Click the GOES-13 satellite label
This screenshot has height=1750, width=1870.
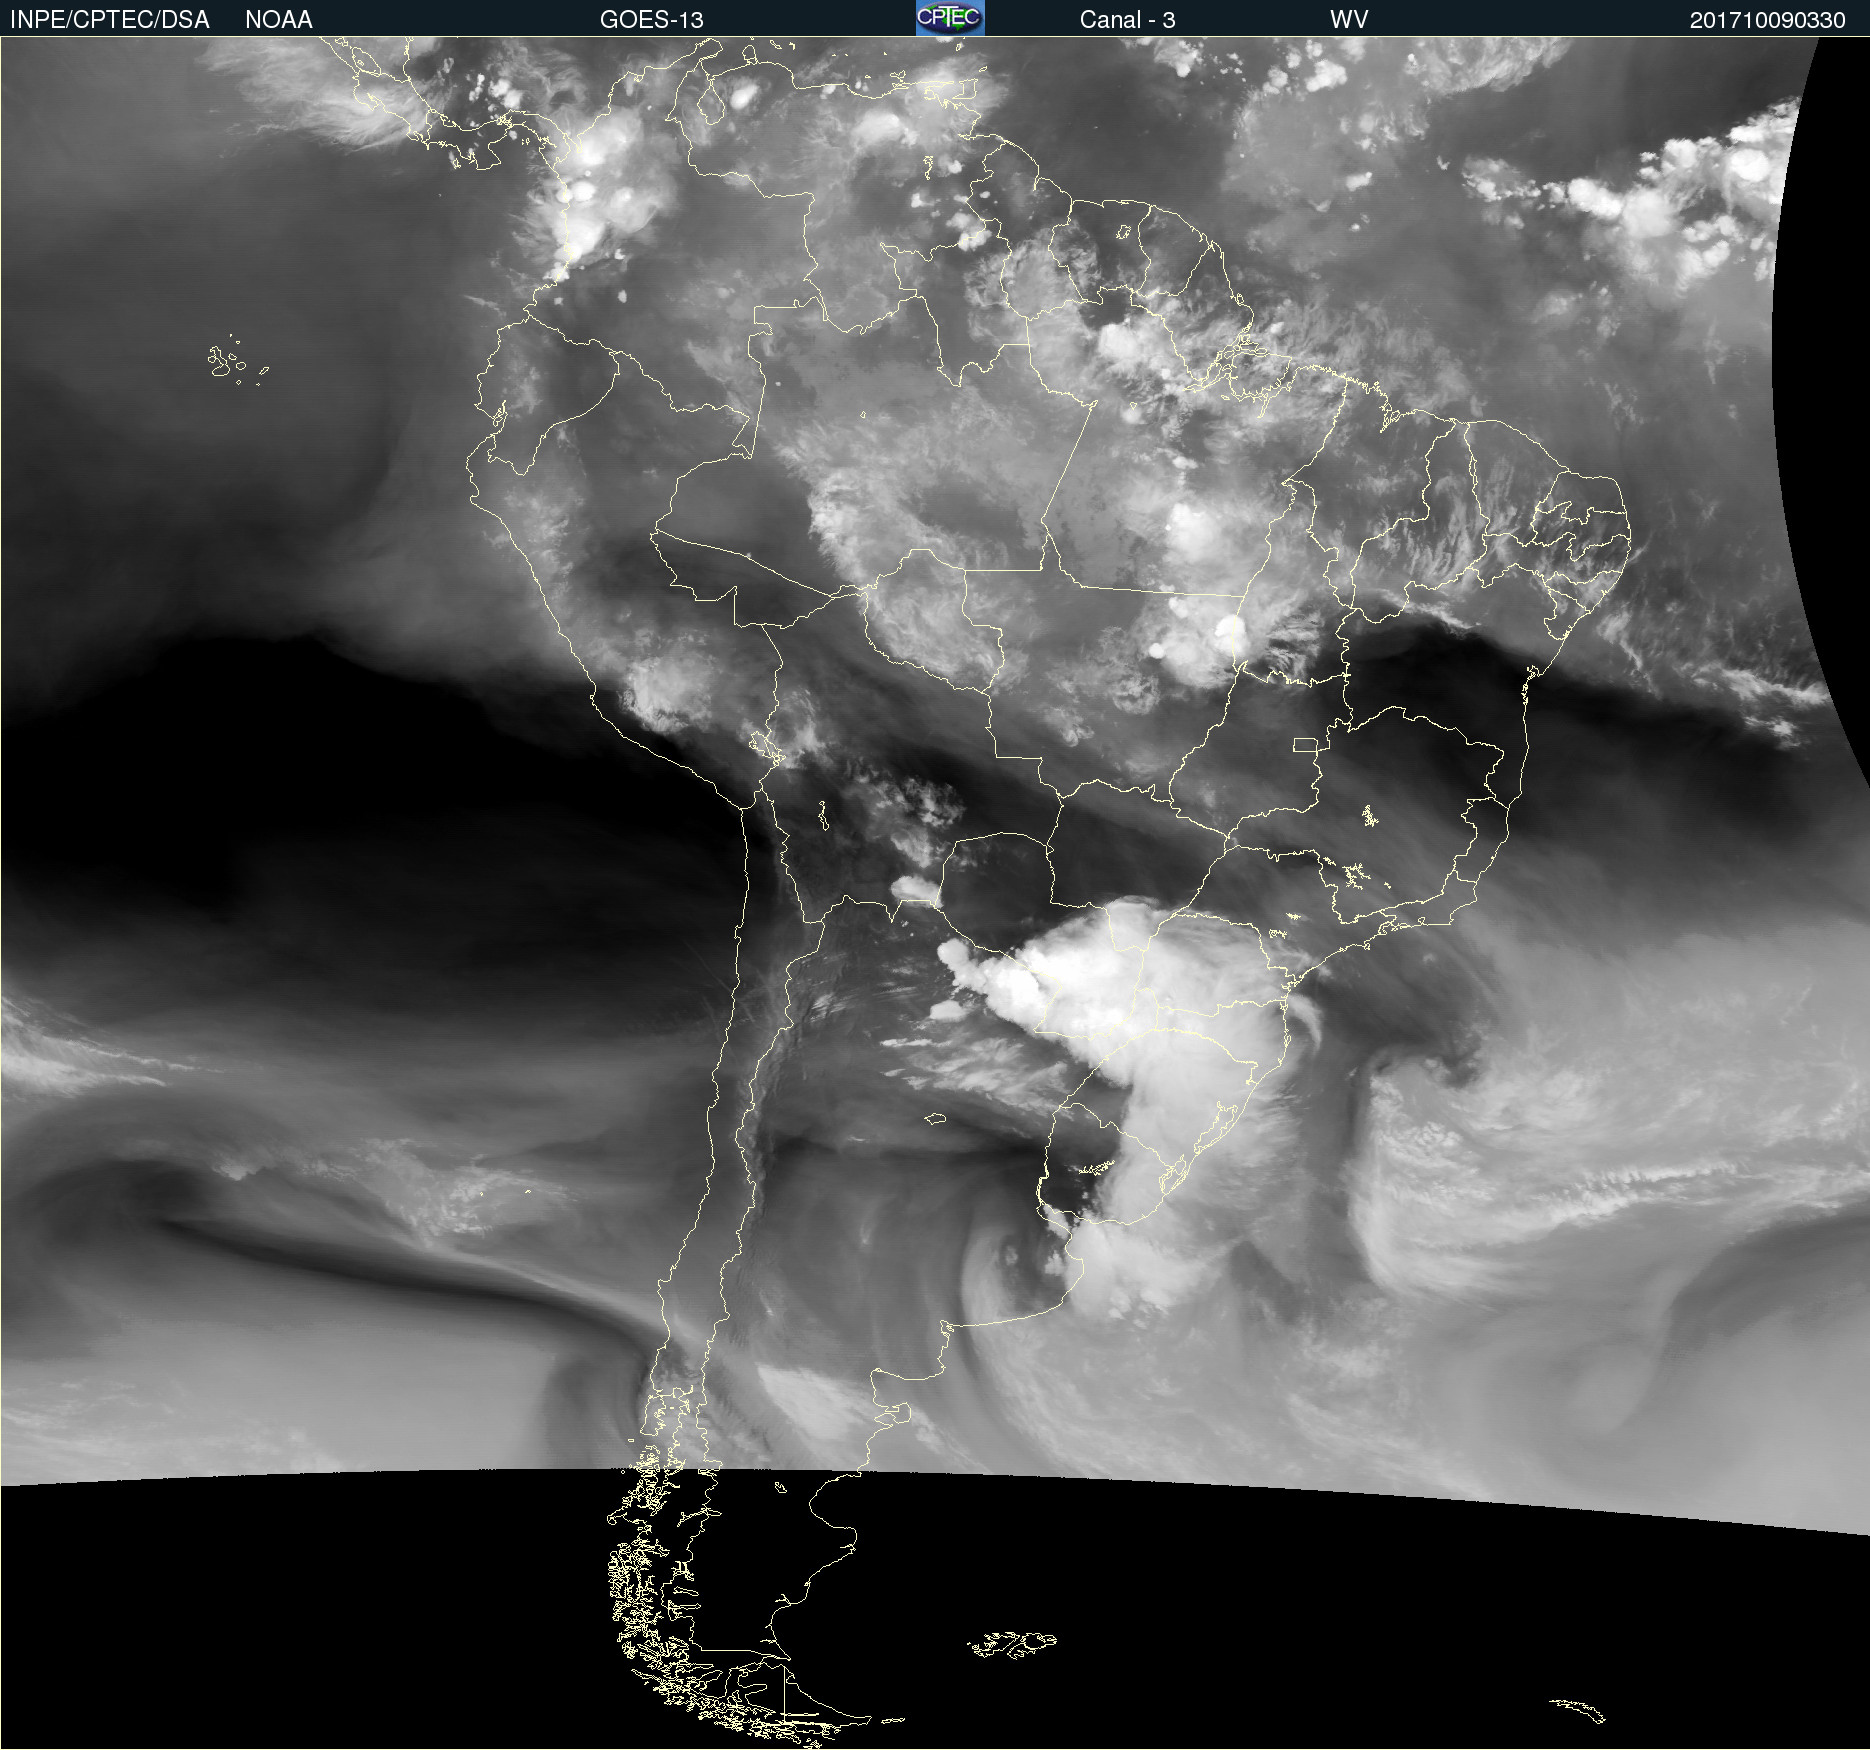pos(651,20)
